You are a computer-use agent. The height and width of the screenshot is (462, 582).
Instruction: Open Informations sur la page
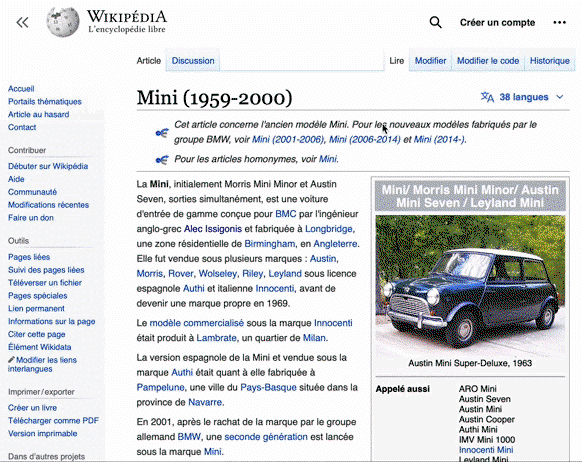(52, 321)
